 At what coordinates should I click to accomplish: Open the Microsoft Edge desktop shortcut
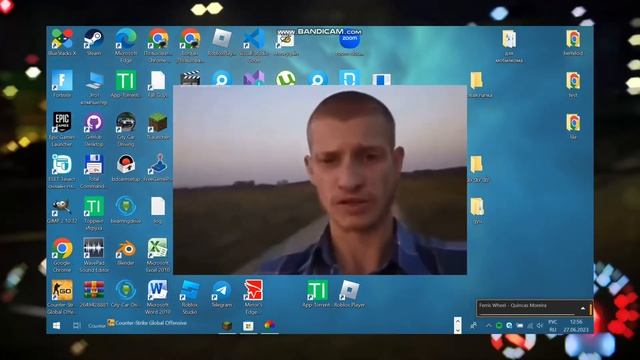[x=126, y=45]
